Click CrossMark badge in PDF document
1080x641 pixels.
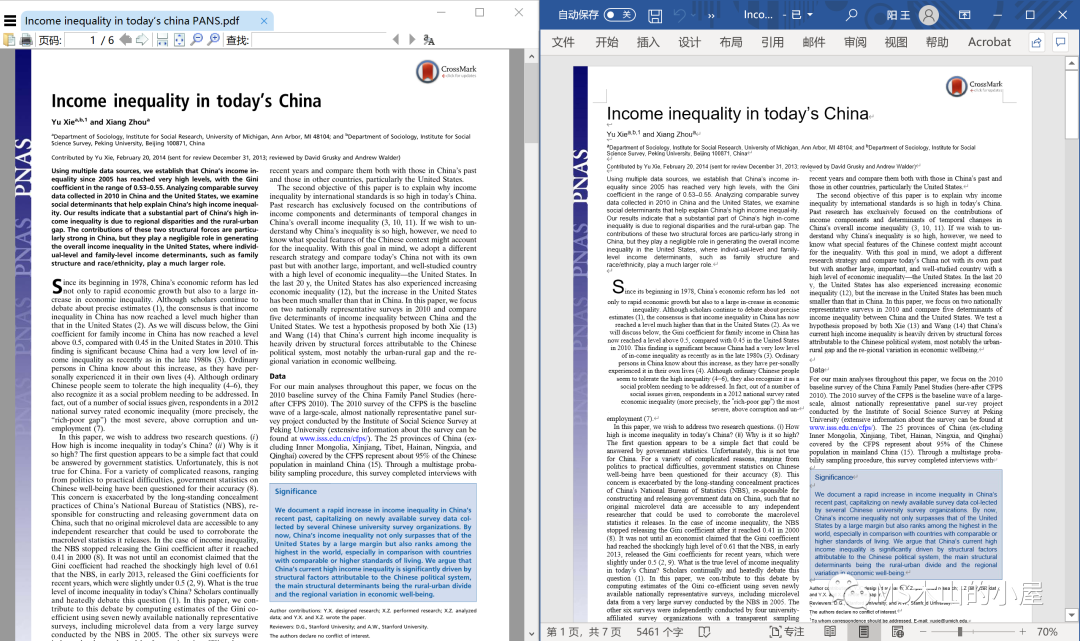point(446,70)
